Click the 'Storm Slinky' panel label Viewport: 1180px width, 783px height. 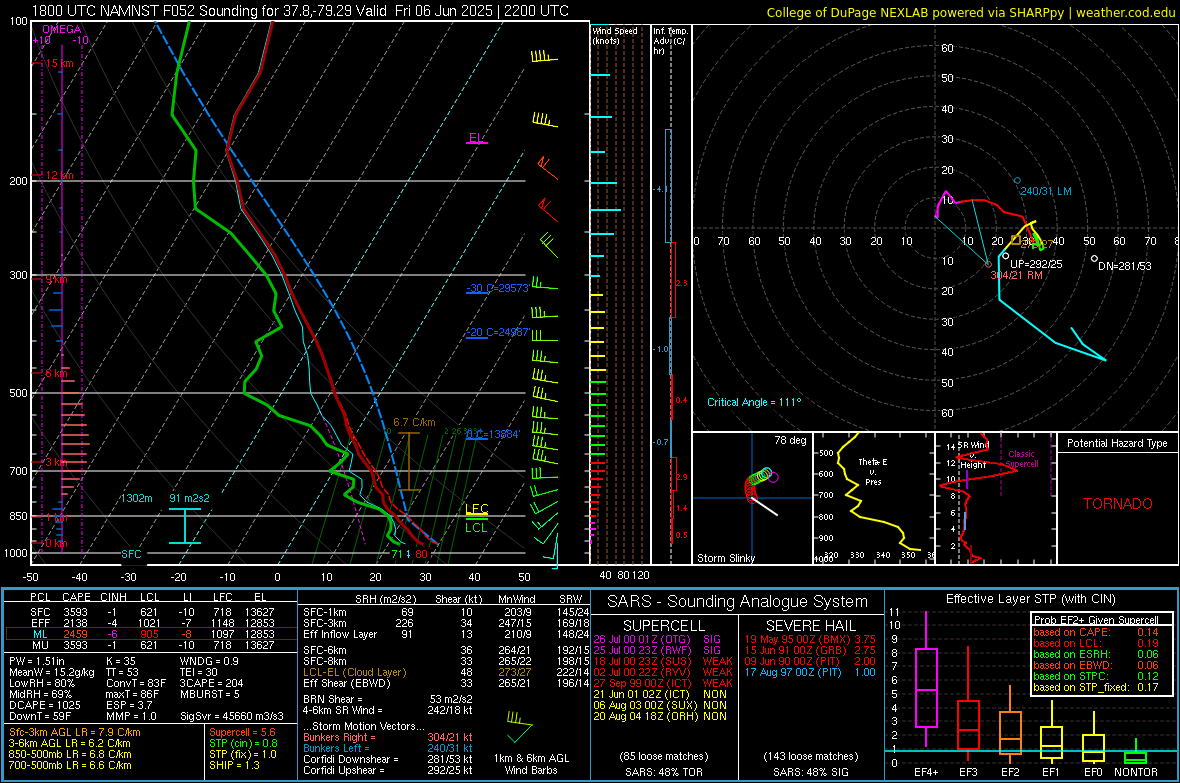click(725, 558)
